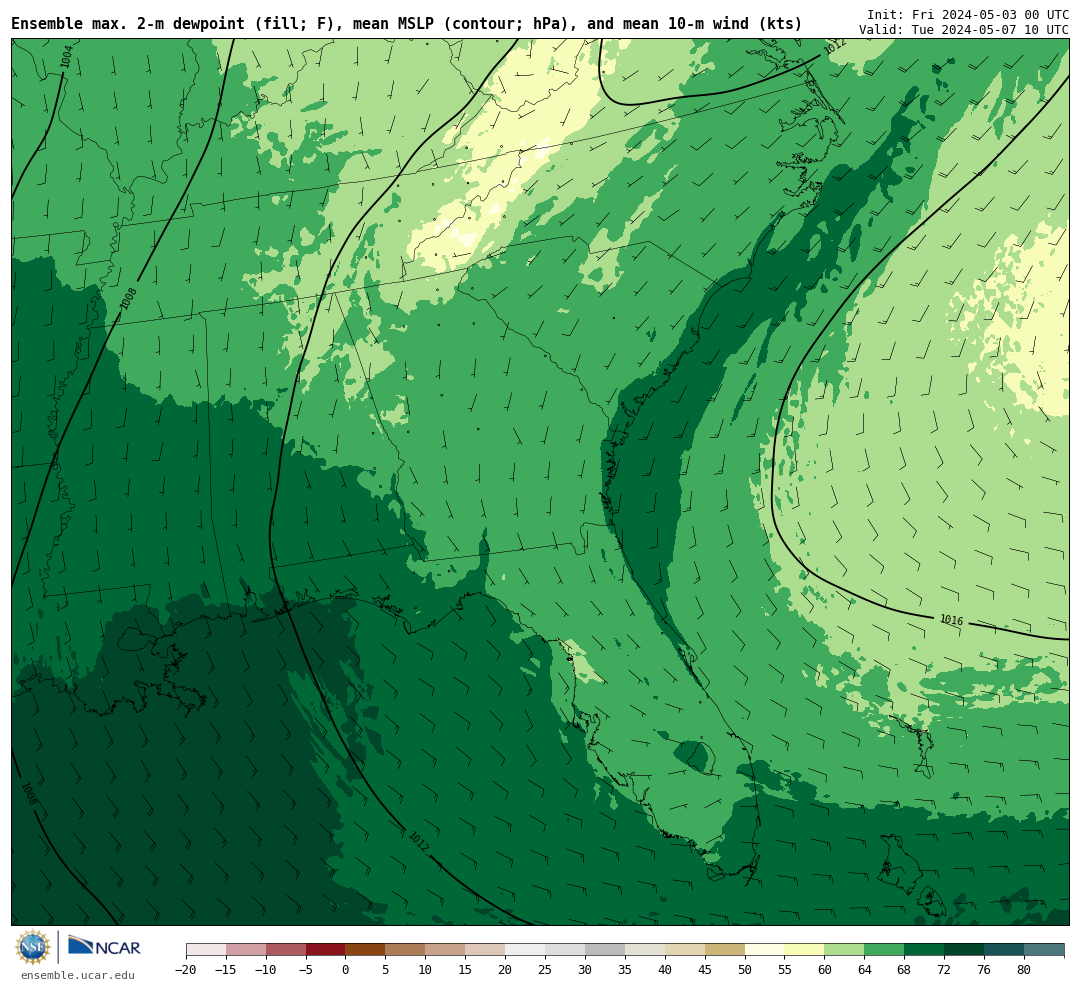
Task: Pick the teal swatch between 76 and 80
Action: pos(1005,950)
